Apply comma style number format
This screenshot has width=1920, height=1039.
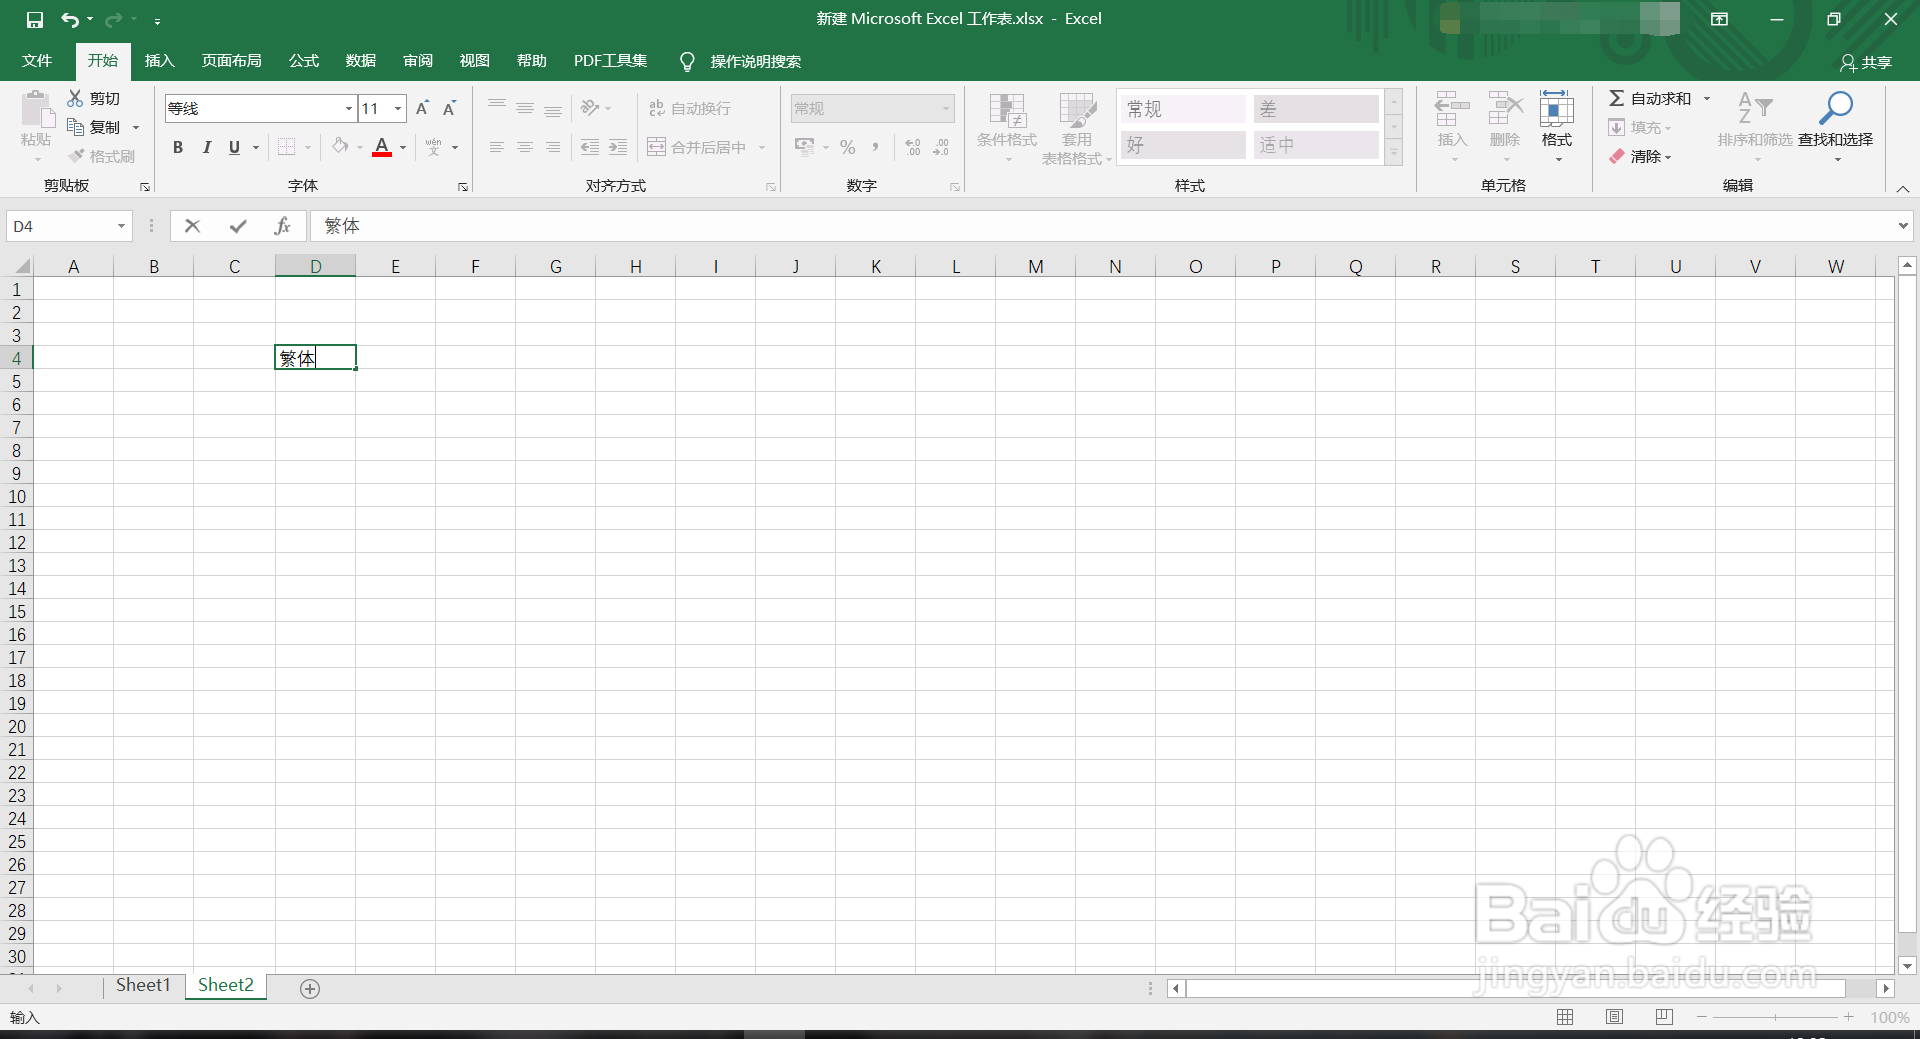point(876,147)
